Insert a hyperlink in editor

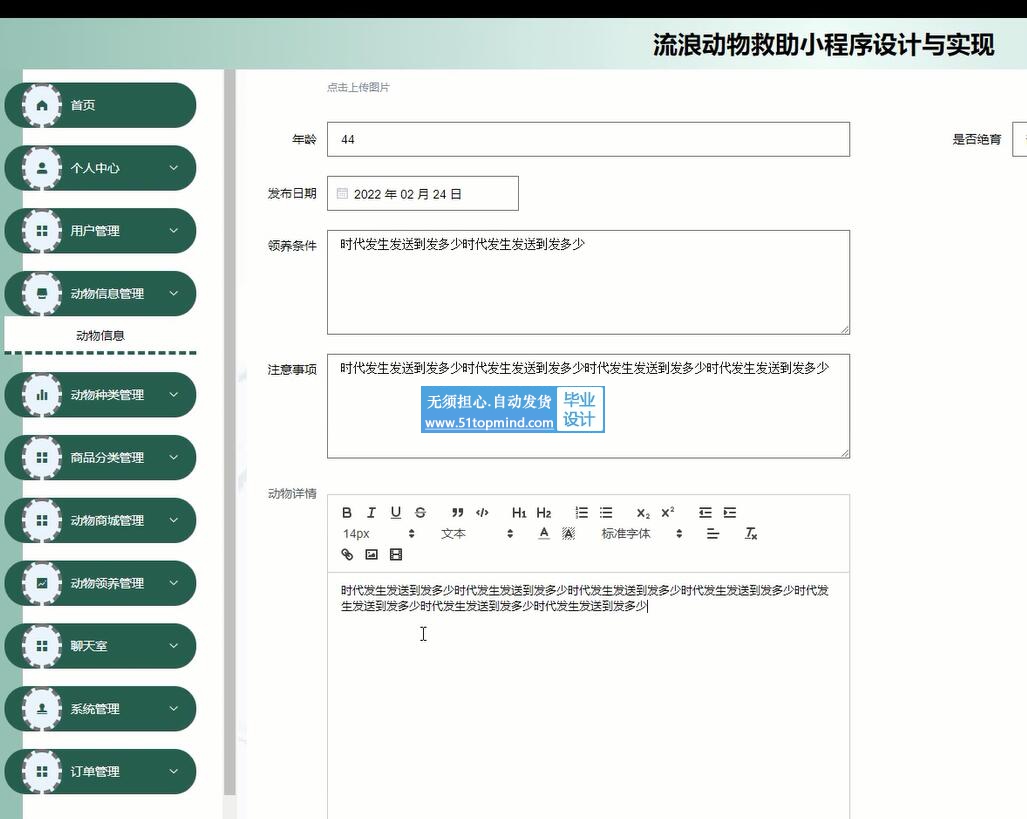(x=347, y=554)
